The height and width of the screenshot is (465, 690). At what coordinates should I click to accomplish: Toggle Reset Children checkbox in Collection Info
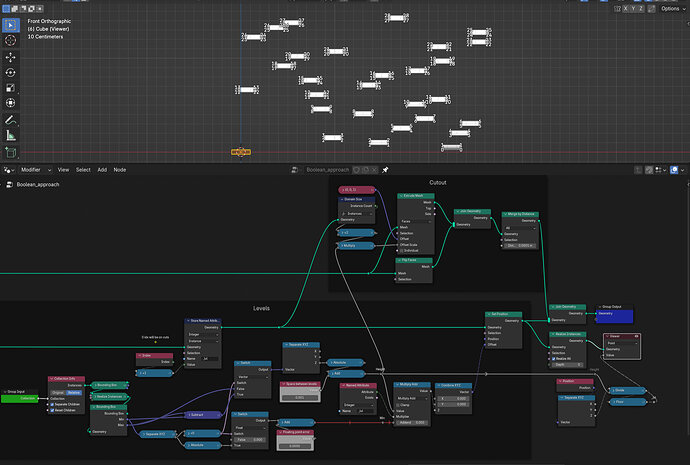(x=52, y=410)
